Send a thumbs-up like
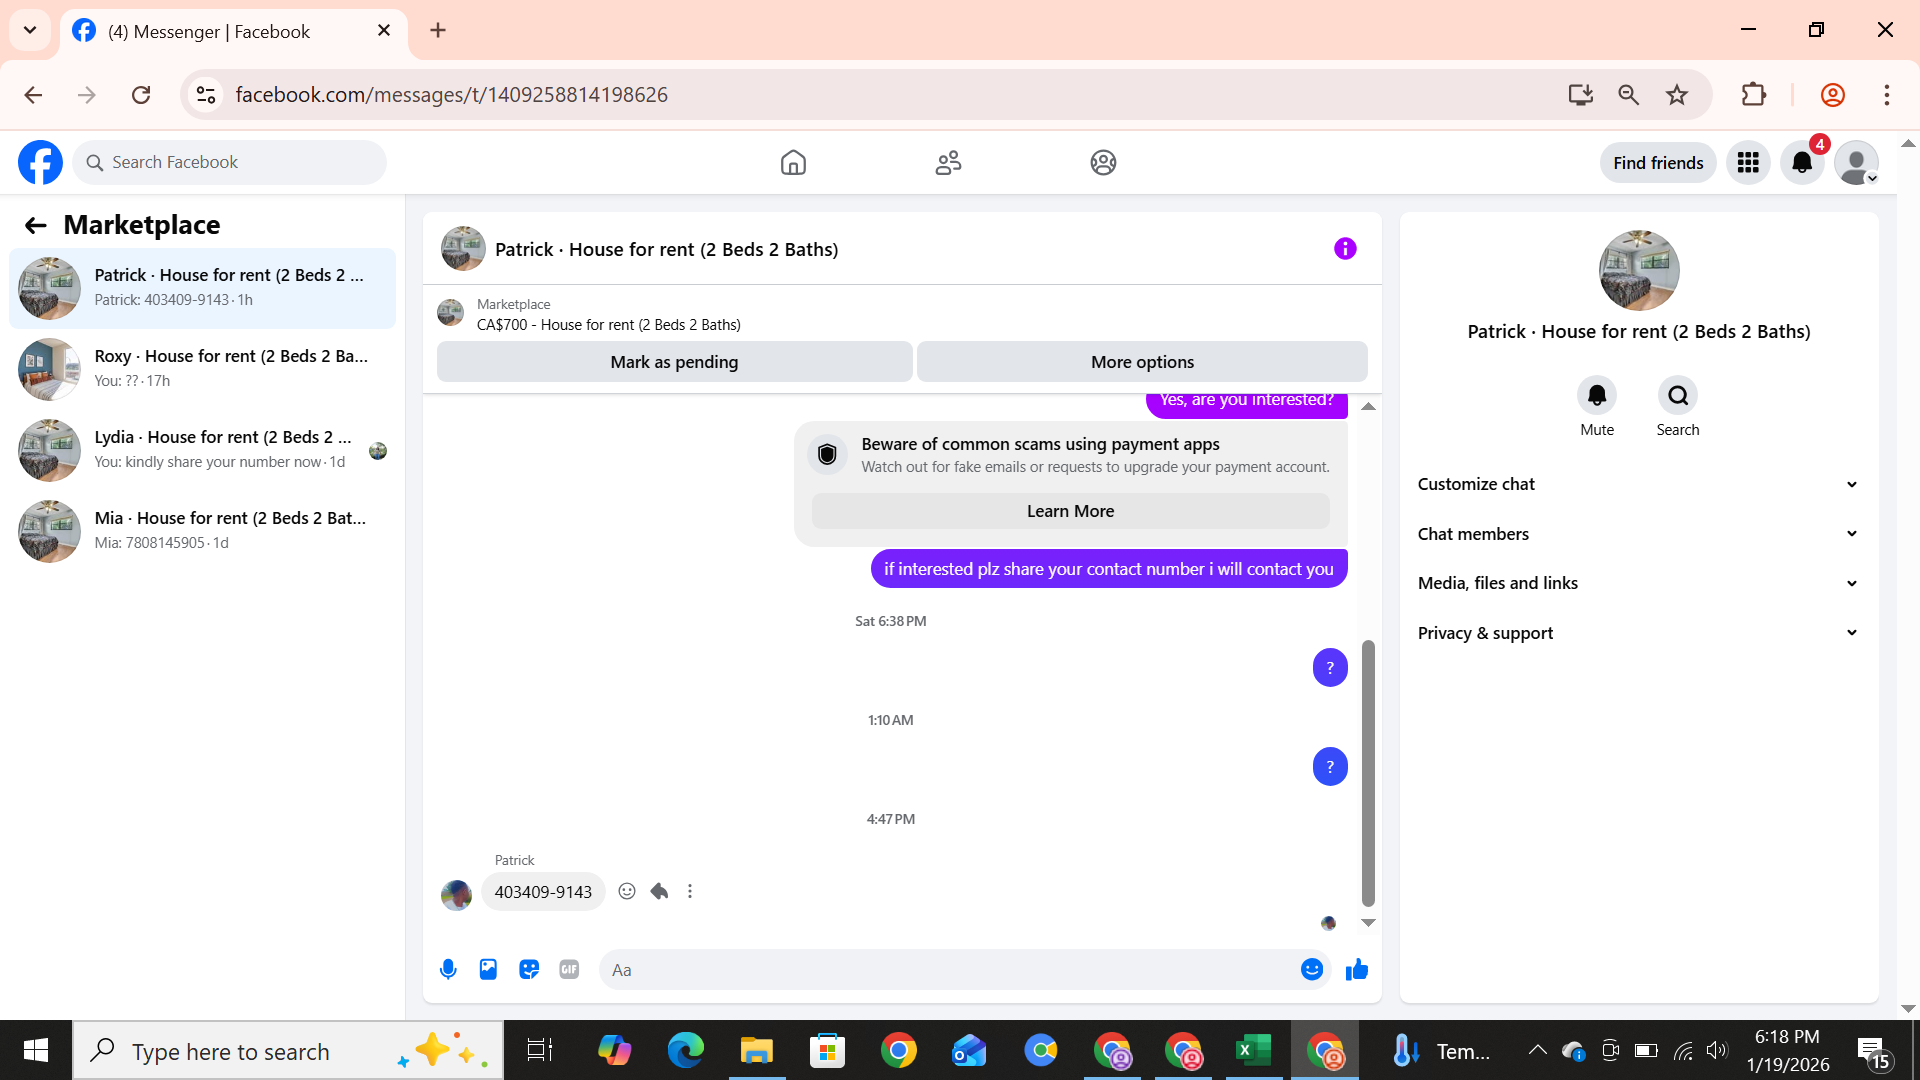The image size is (1920, 1080). 1356,969
